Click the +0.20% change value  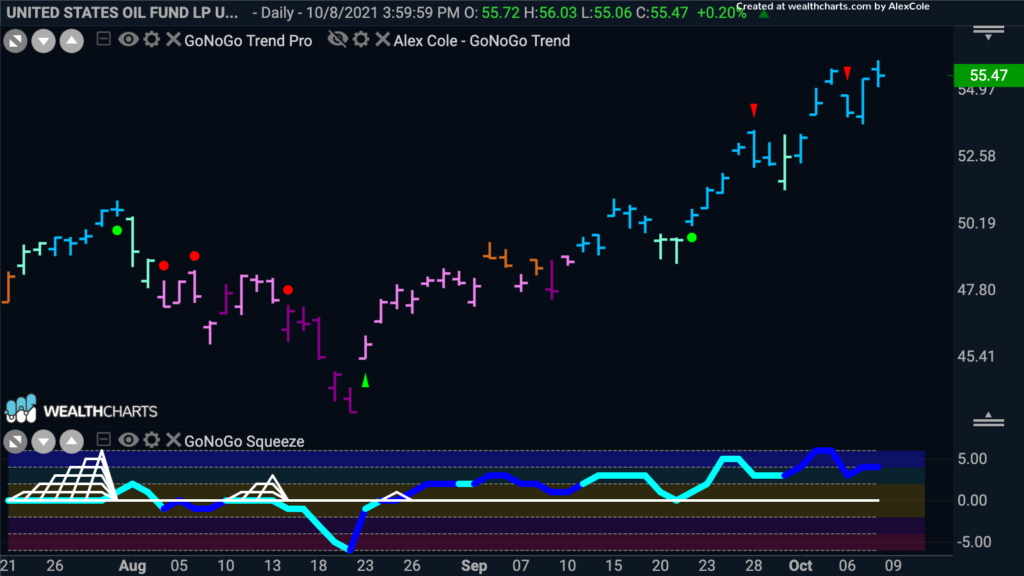point(721,13)
